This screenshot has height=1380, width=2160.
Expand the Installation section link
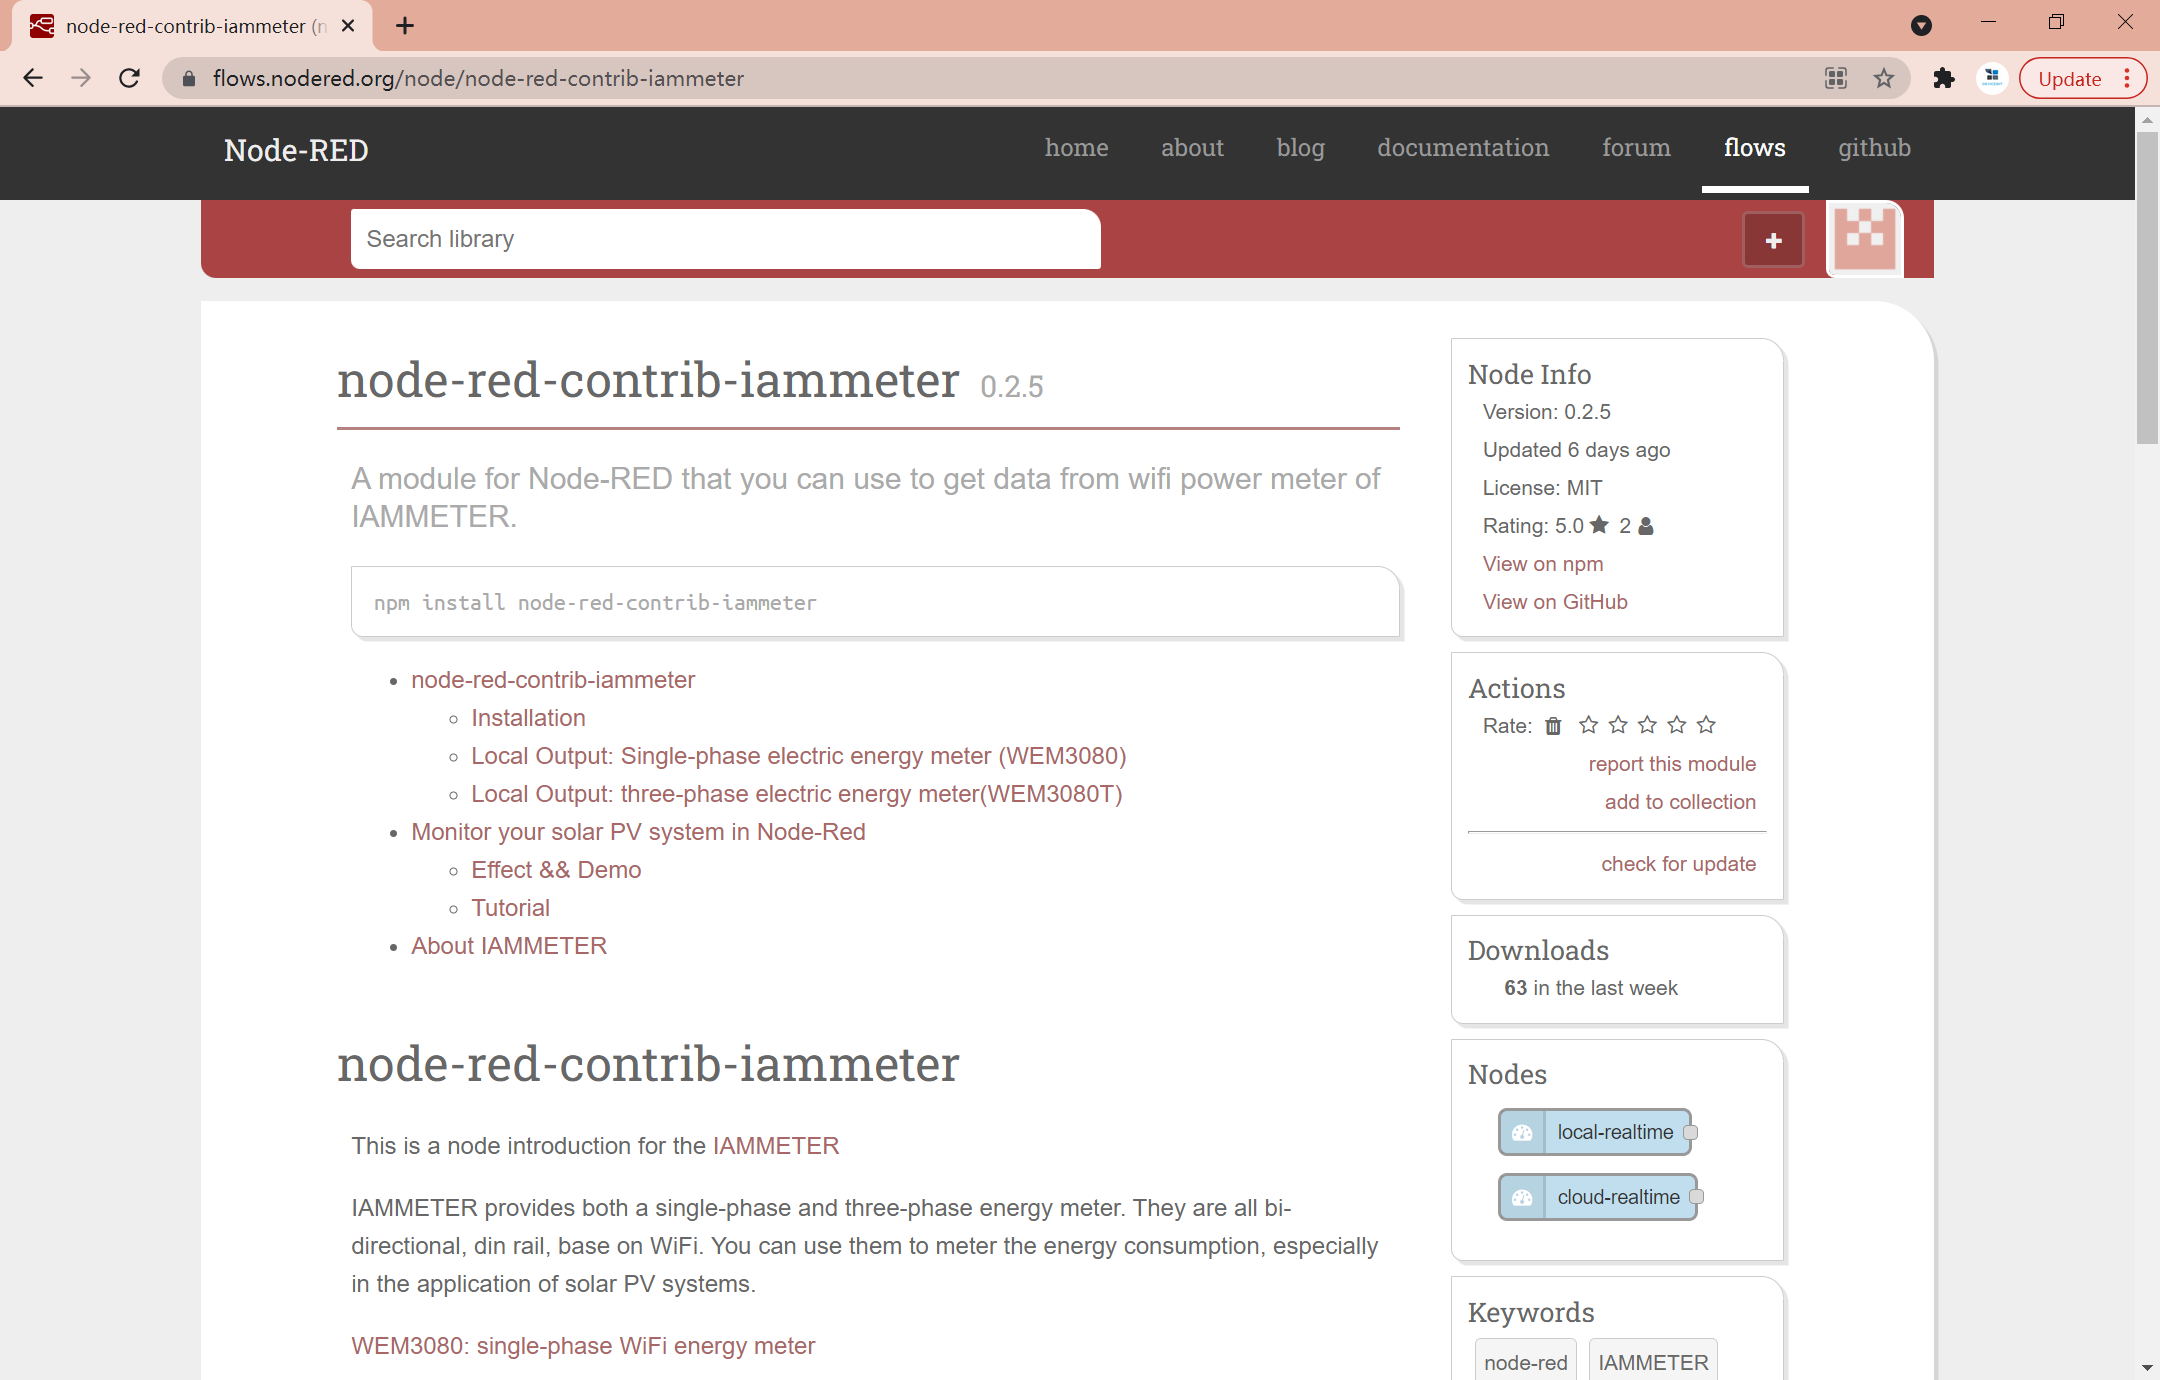(x=527, y=716)
